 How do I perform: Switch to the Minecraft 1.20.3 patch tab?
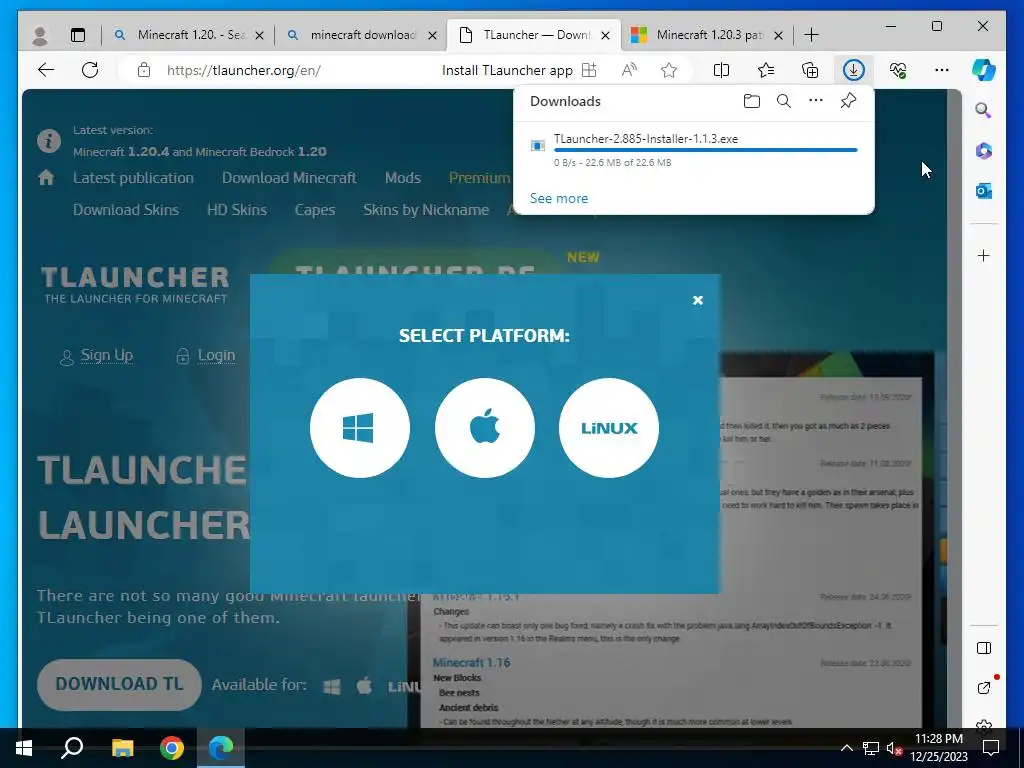[705, 35]
